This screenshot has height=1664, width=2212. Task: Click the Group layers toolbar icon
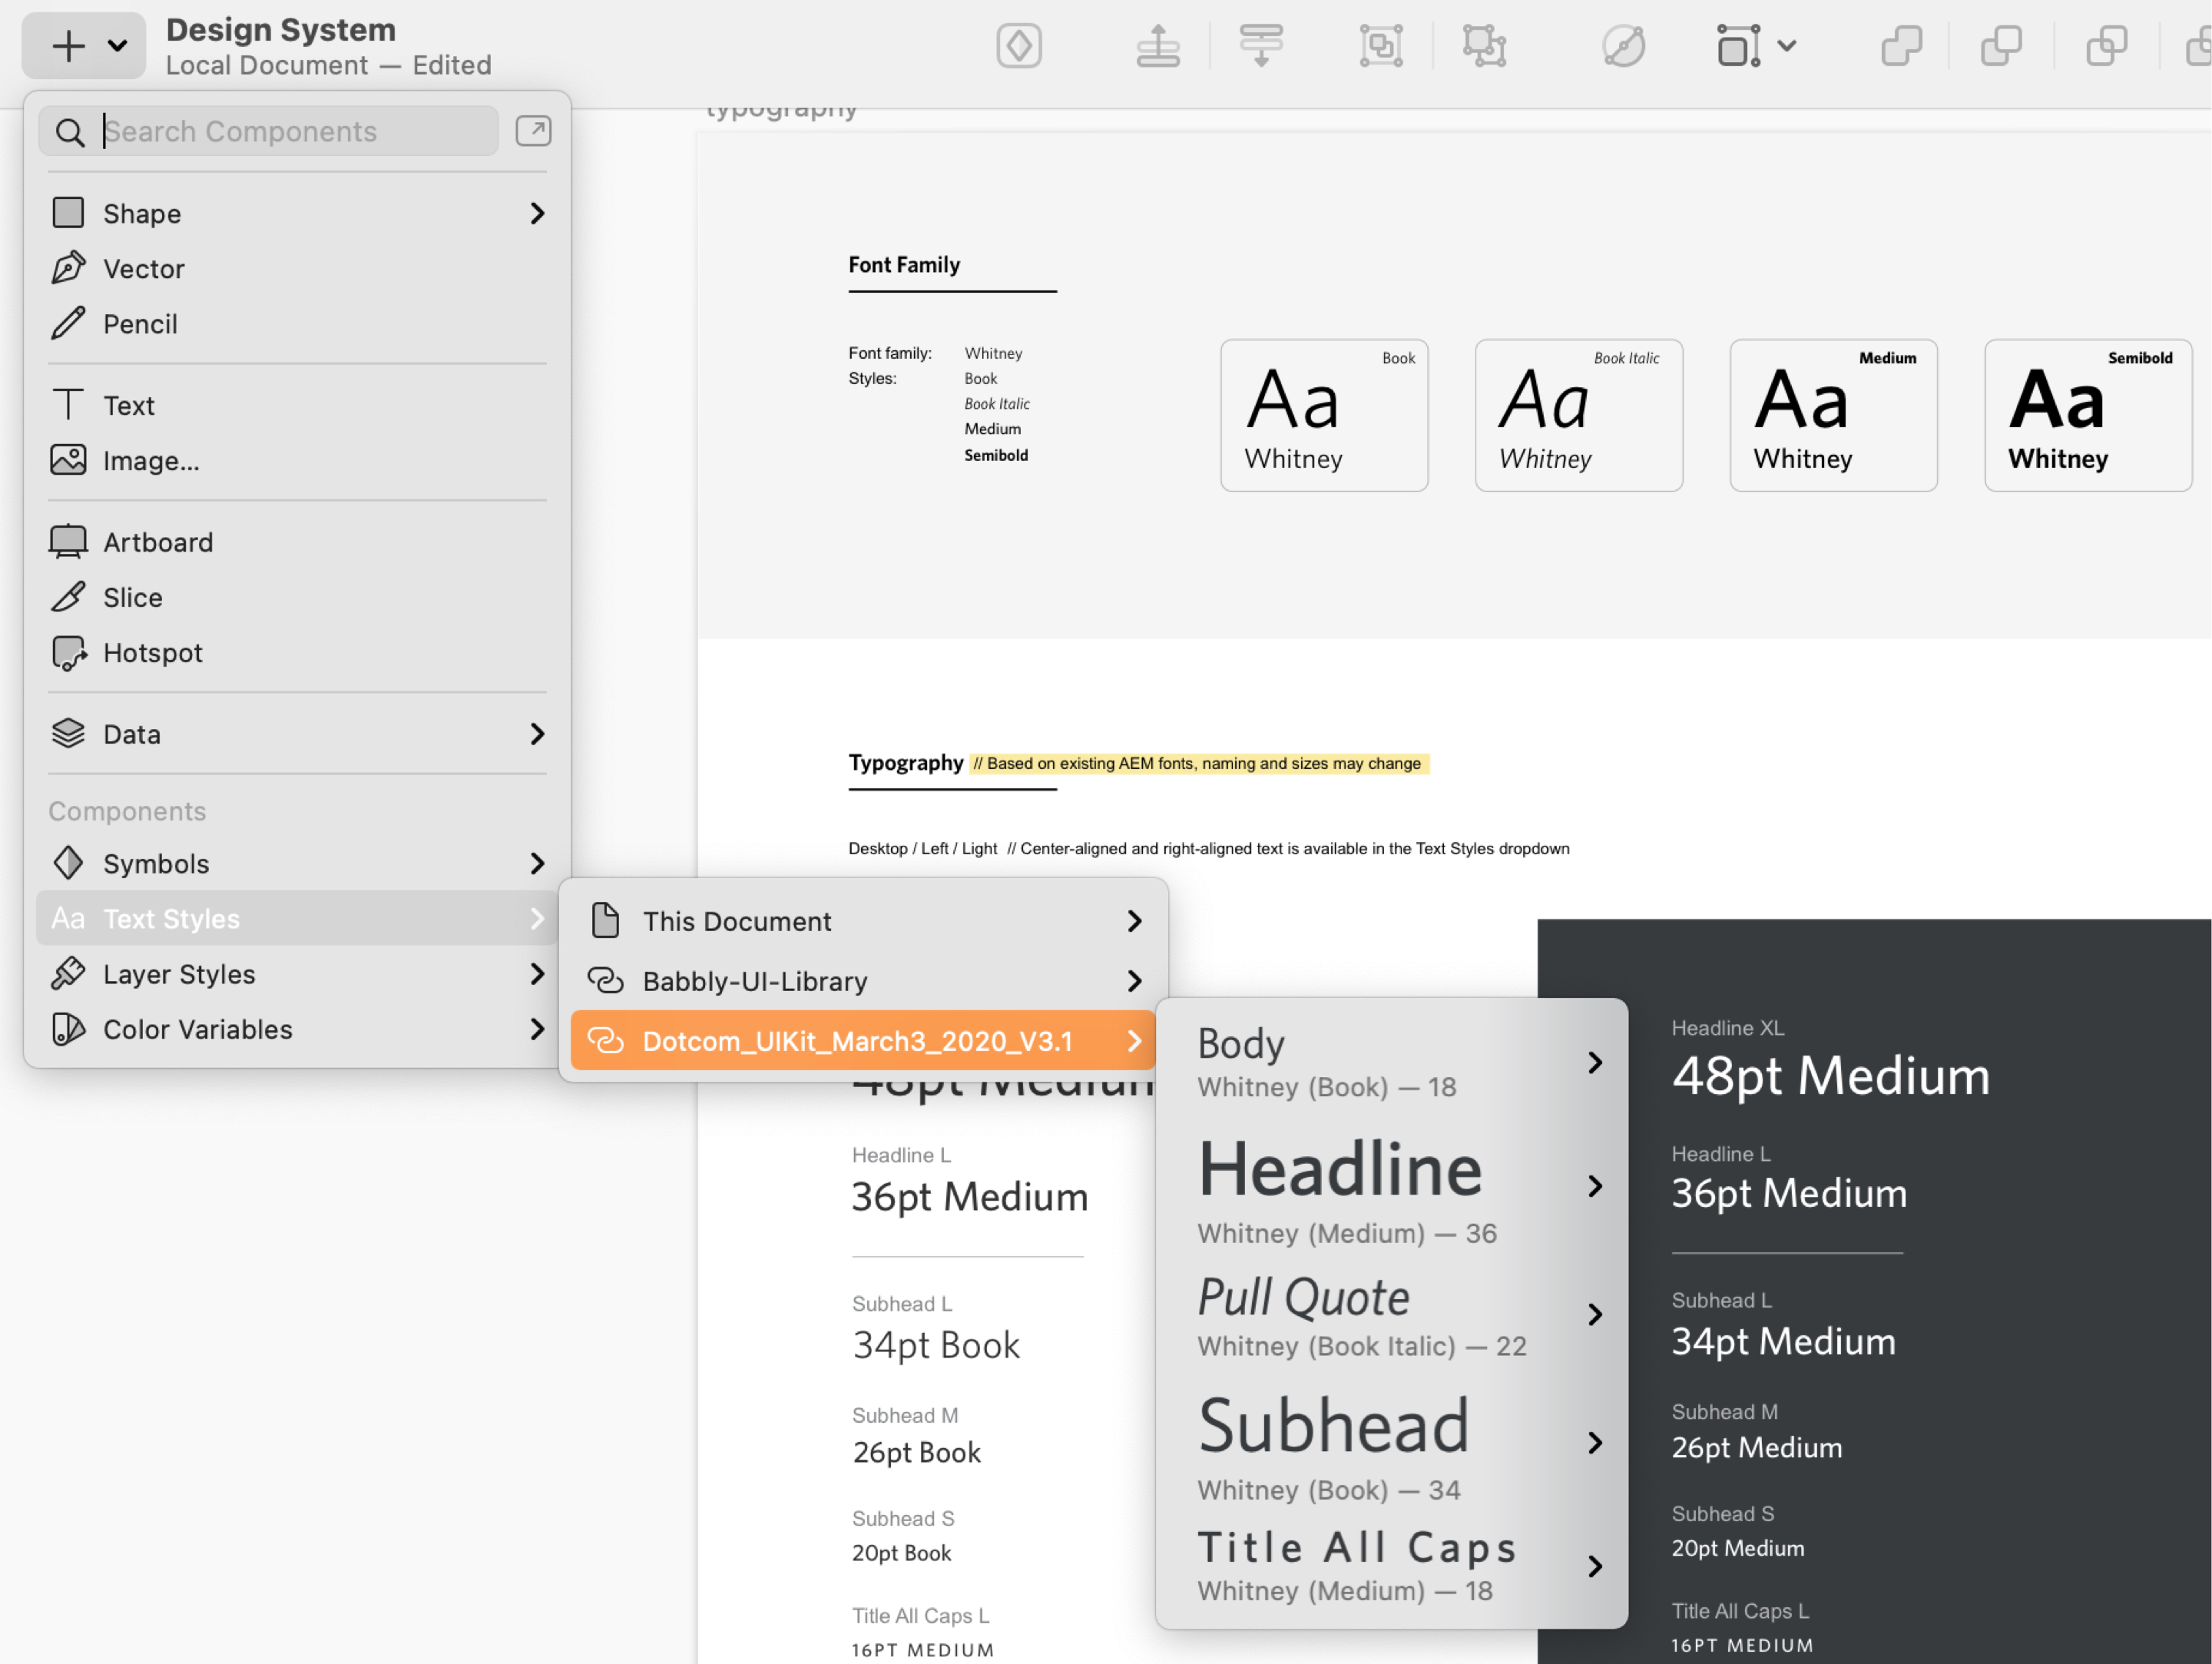point(1381,46)
